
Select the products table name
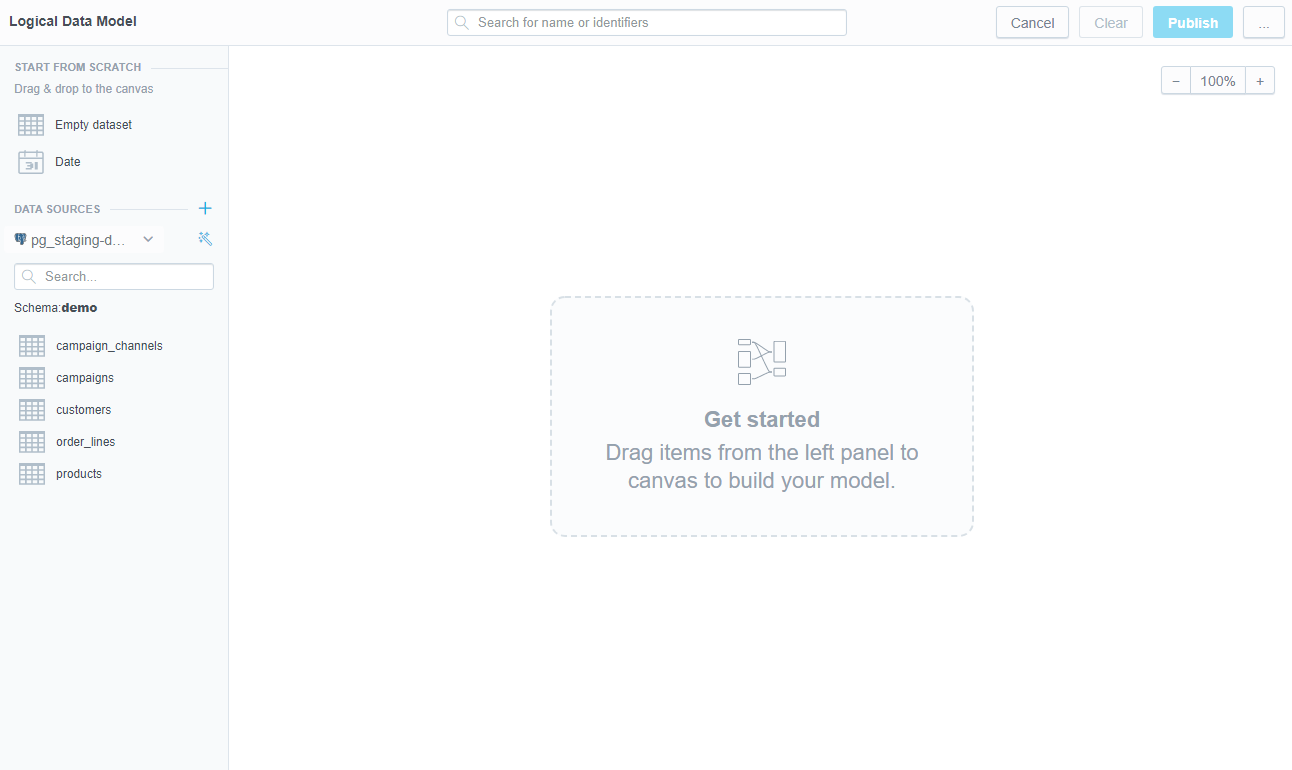click(x=79, y=474)
